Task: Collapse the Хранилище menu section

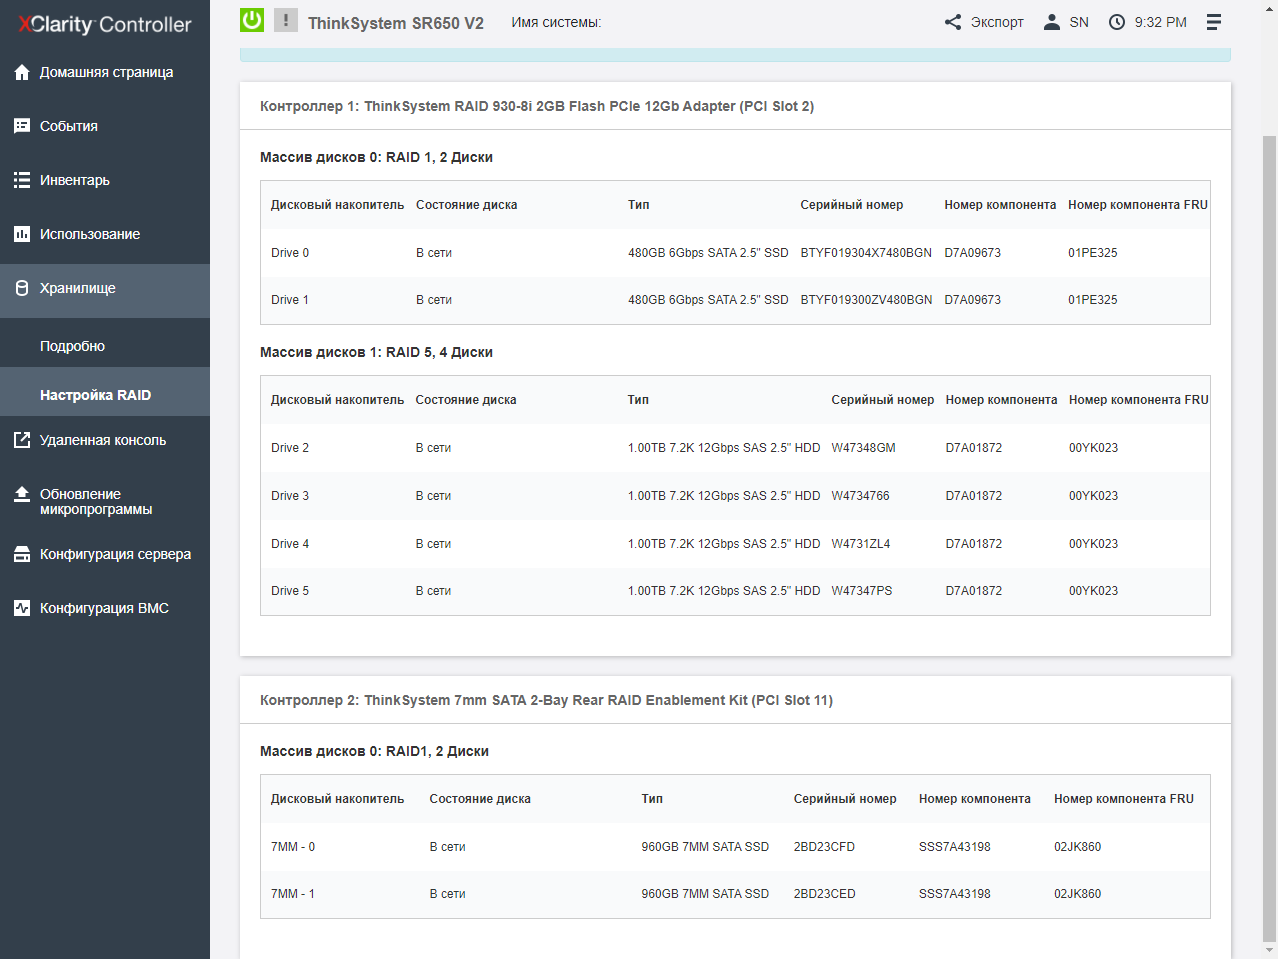Action: tap(105, 291)
